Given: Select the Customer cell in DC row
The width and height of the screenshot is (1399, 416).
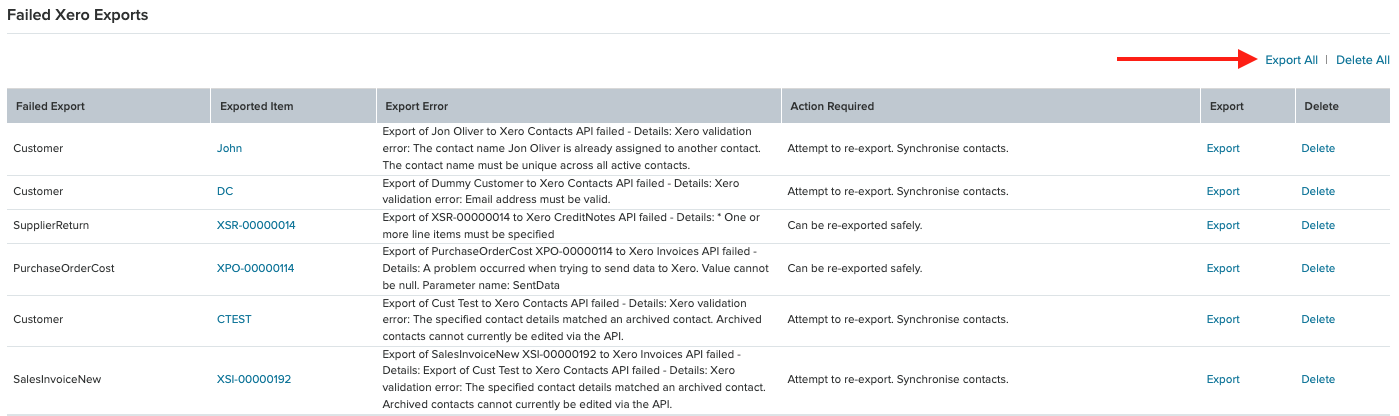Looking at the screenshot, I should coord(38,191).
